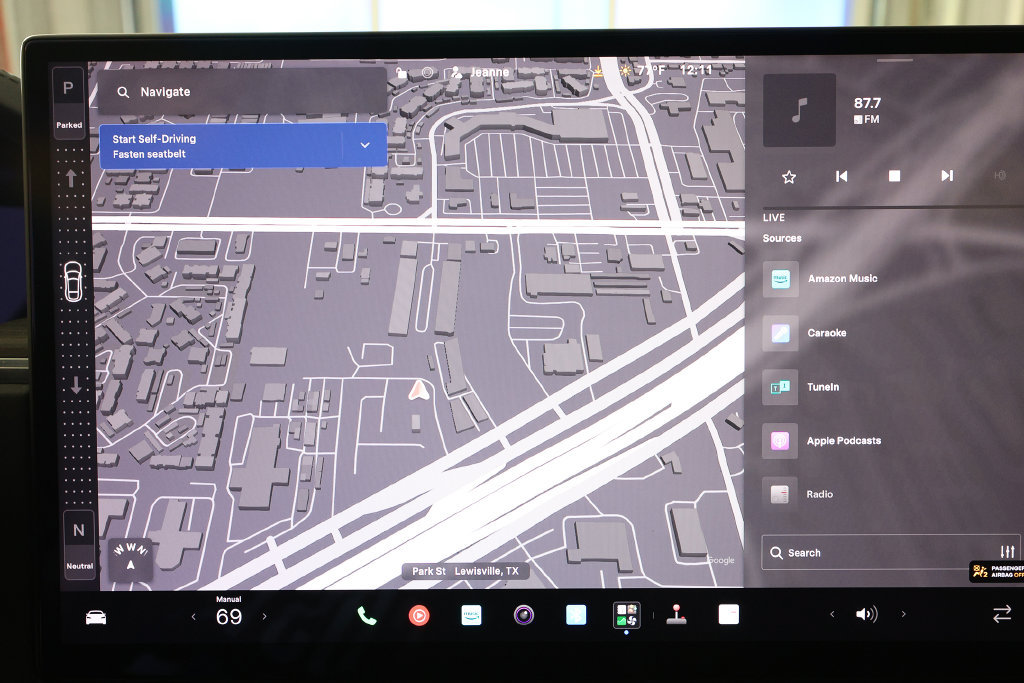
Task: Tap the Navigate search field
Action: point(242,92)
